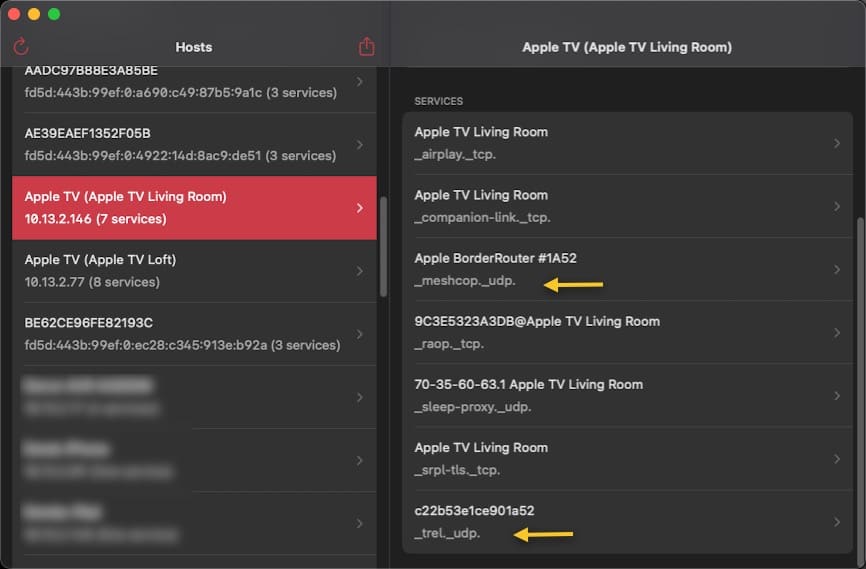Expand chevron for BE62CE96FE82193C host
The image size is (866, 569).
(x=360, y=334)
